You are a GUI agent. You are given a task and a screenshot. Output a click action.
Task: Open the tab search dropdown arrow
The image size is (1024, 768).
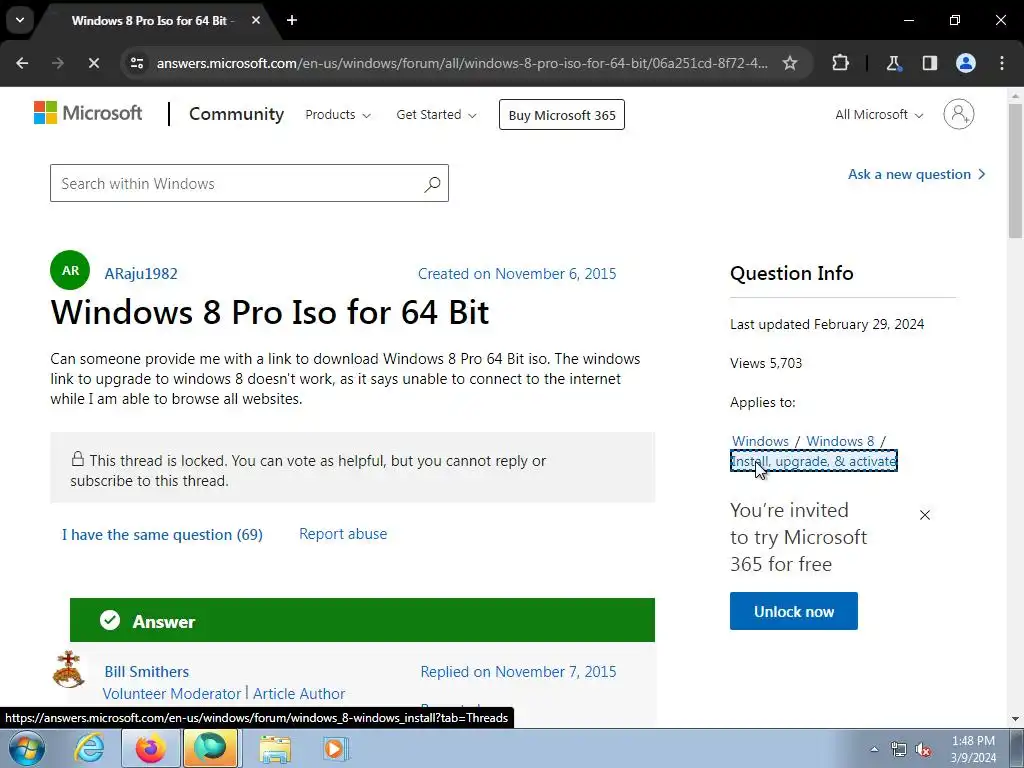pyautogui.click(x=20, y=20)
